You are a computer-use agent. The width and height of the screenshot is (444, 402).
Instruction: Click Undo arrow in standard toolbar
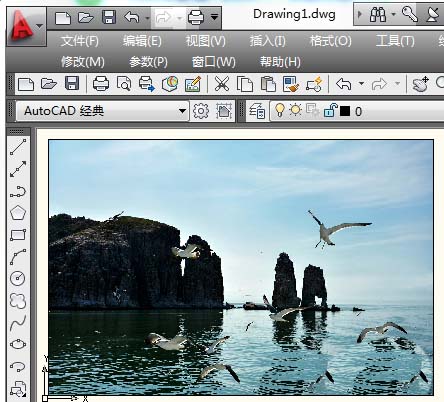click(x=344, y=84)
